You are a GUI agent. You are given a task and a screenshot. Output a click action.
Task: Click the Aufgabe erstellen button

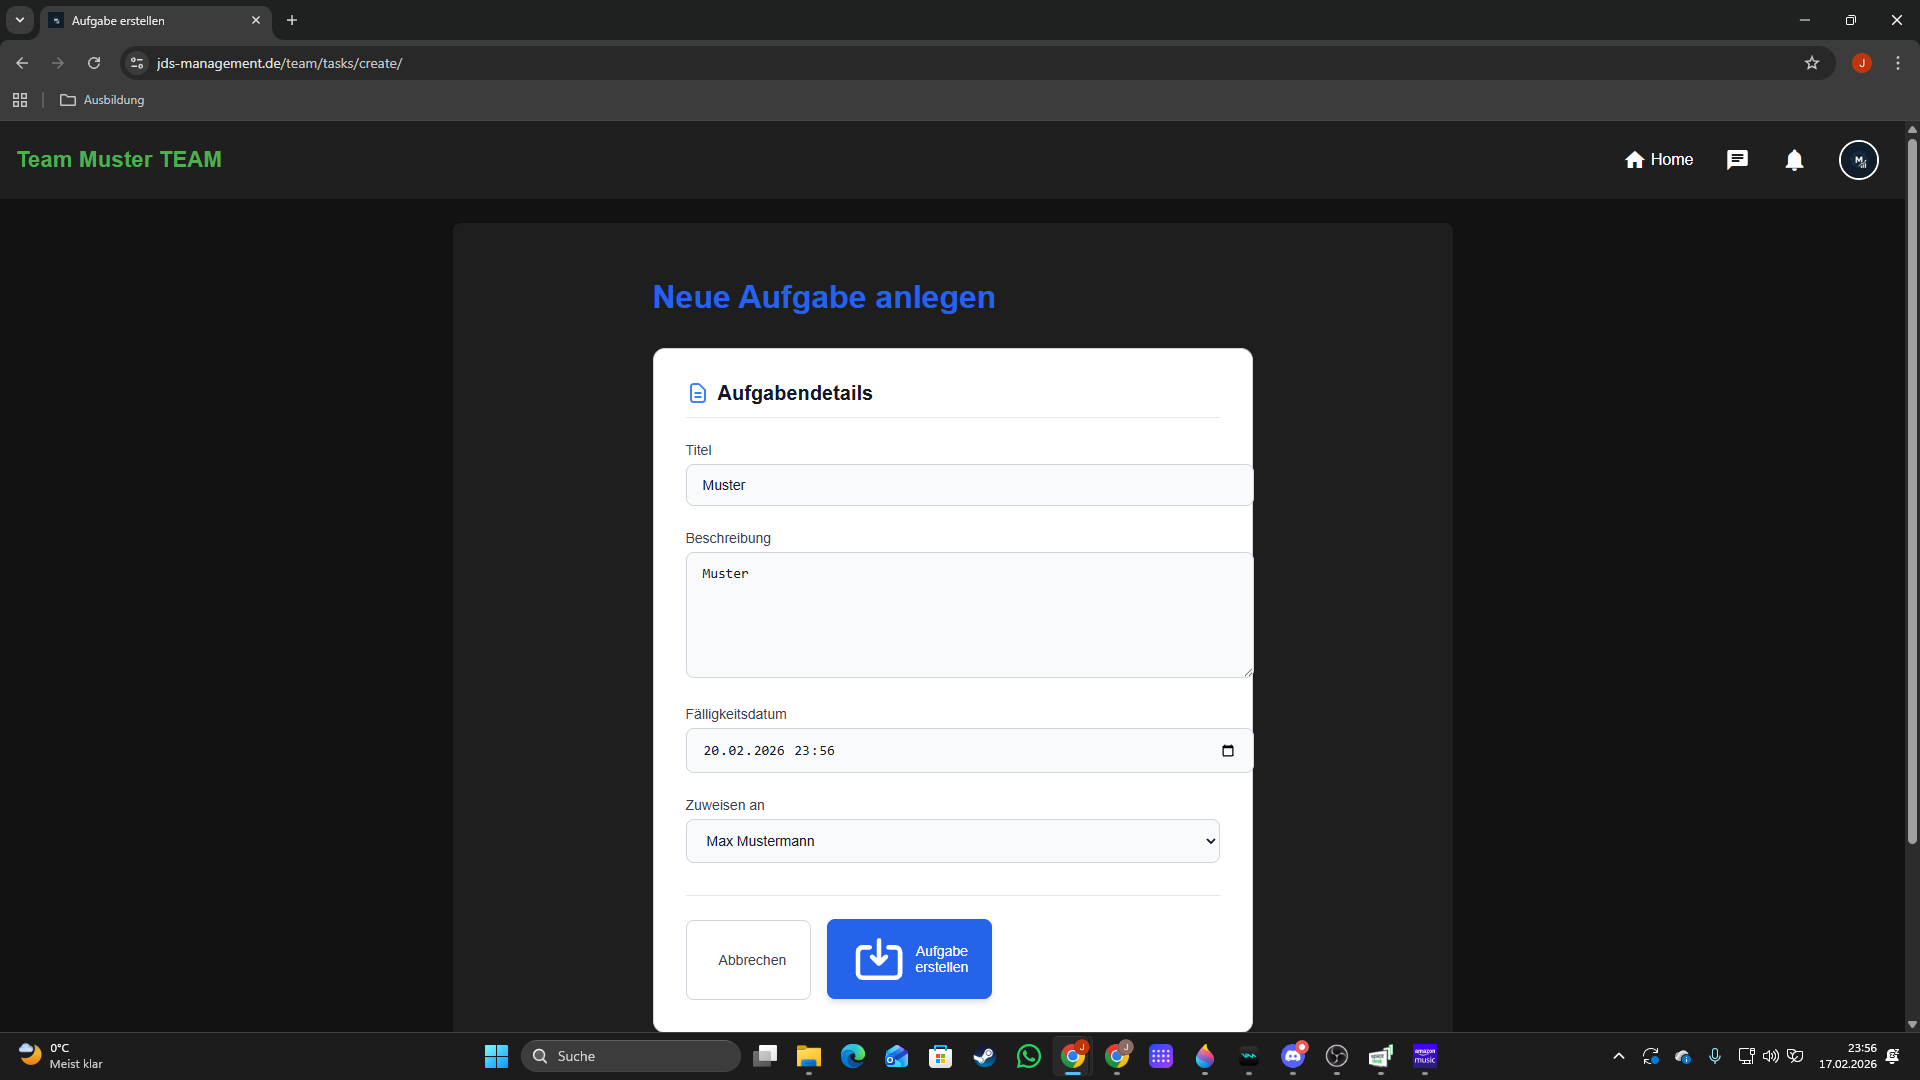tap(908, 958)
